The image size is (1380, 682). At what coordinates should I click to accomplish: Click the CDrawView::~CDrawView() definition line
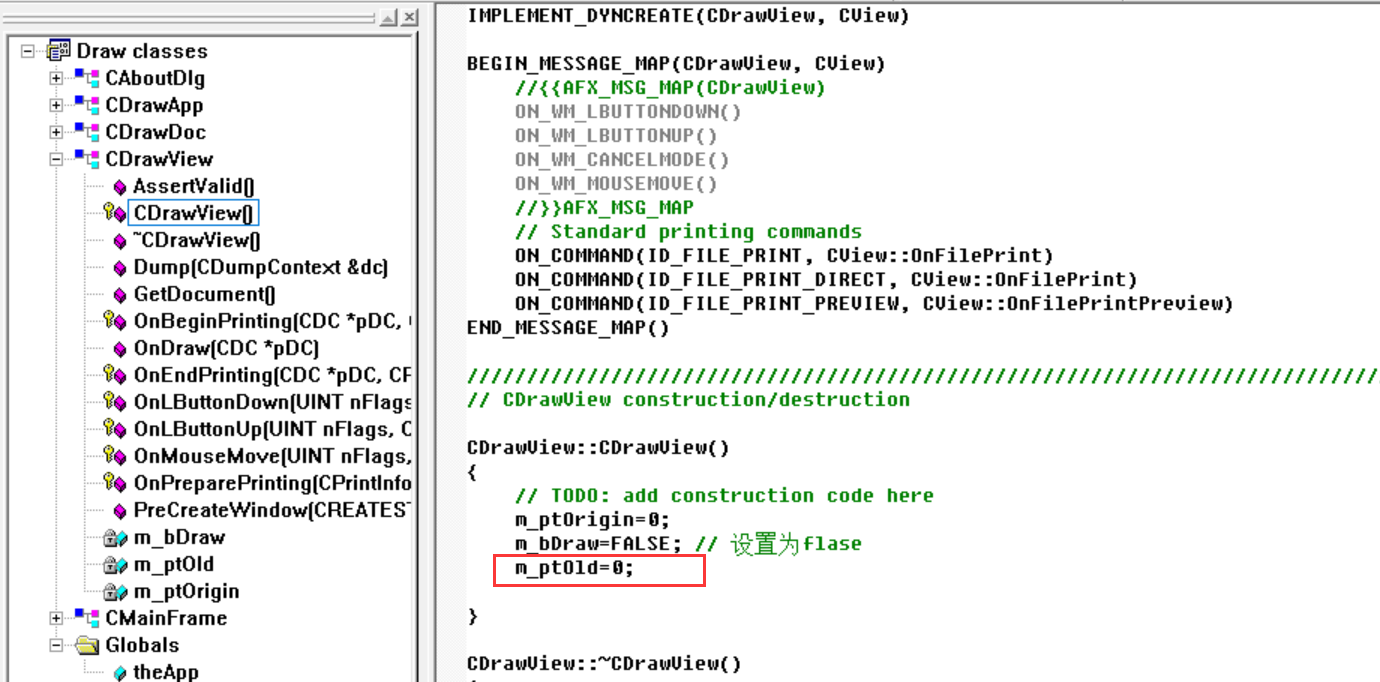coord(604,664)
